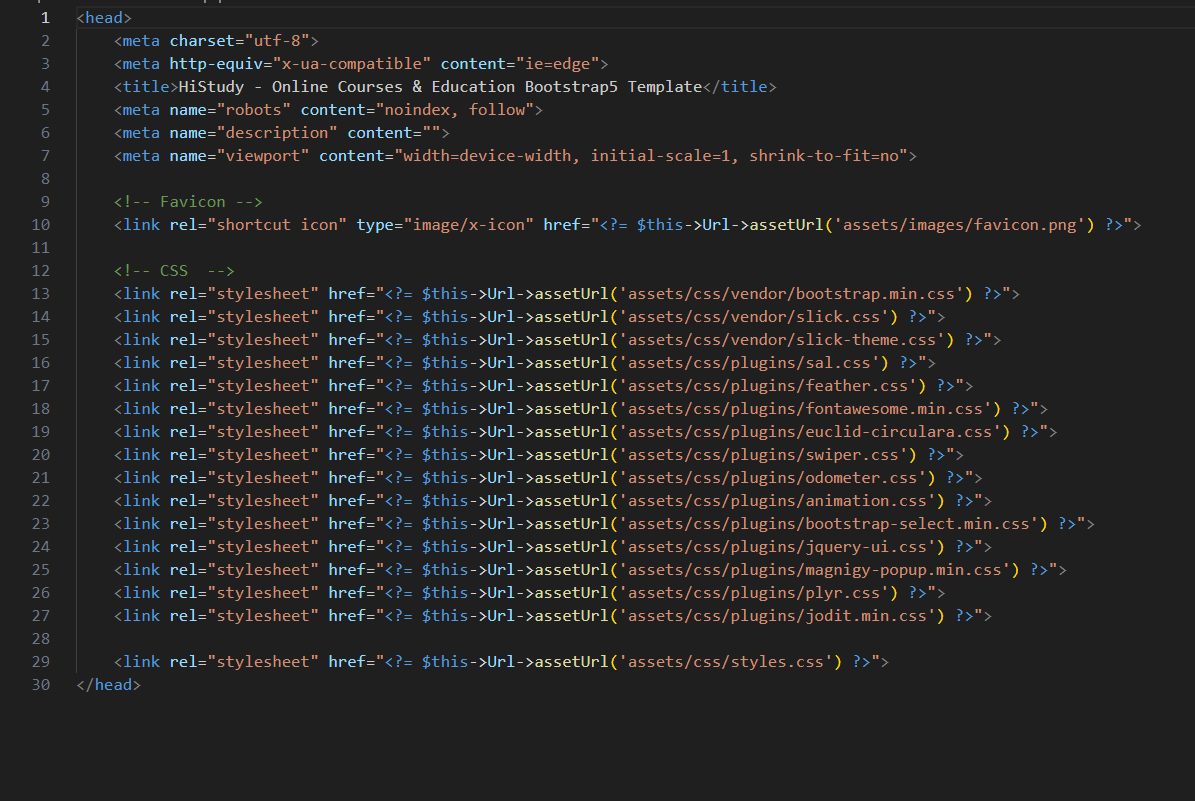Click the closing head tag on line 30
1195x801 pixels.
click(x=109, y=684)
